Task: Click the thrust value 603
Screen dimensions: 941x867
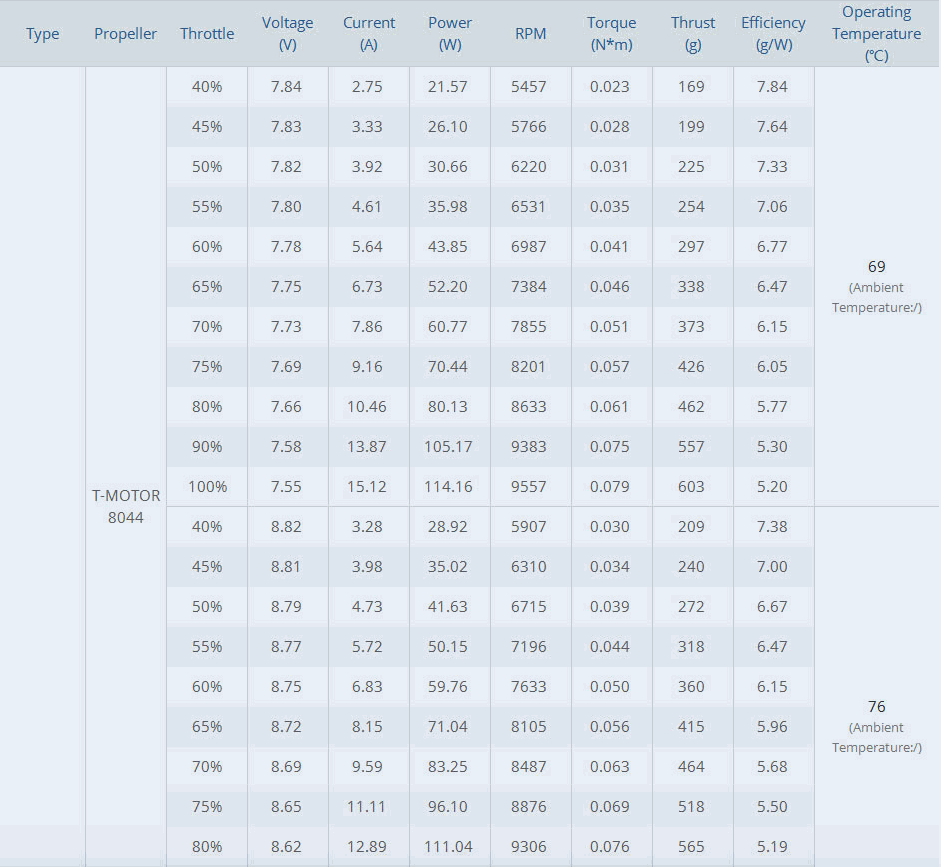Action: pos(691,487)
